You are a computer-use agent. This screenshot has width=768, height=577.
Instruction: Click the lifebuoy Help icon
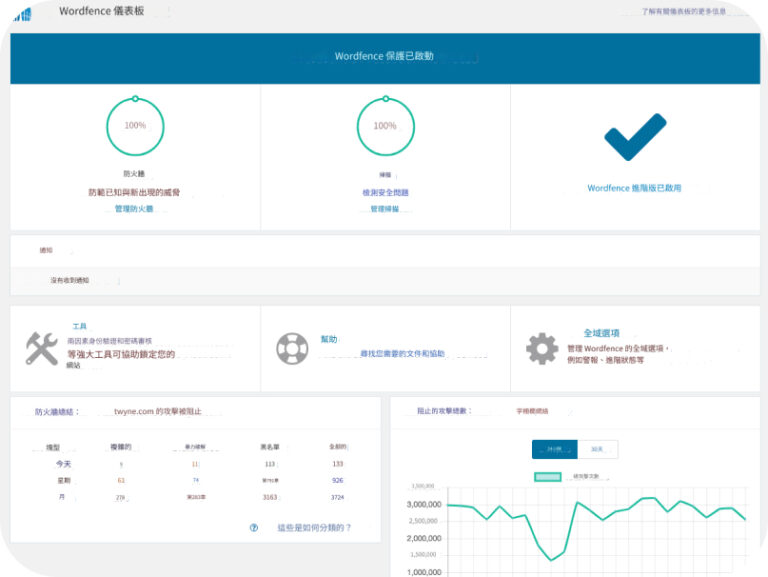pyautogui.click(x=292, y=348)
